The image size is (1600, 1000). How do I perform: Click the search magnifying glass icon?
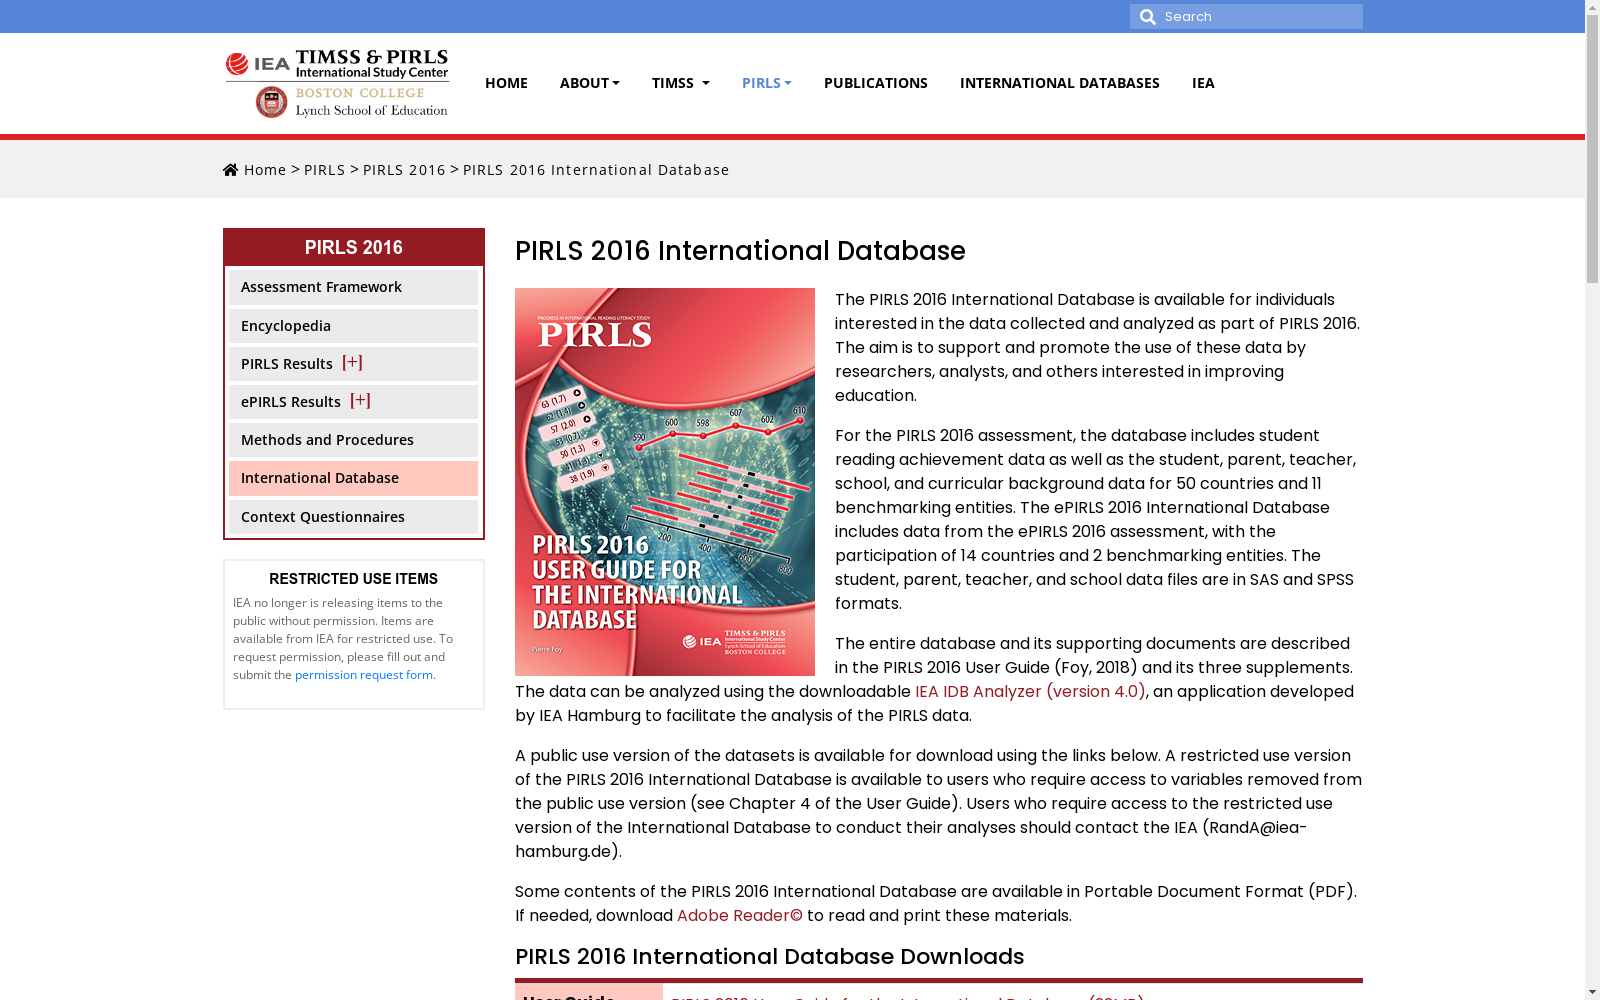[1147, 16]
